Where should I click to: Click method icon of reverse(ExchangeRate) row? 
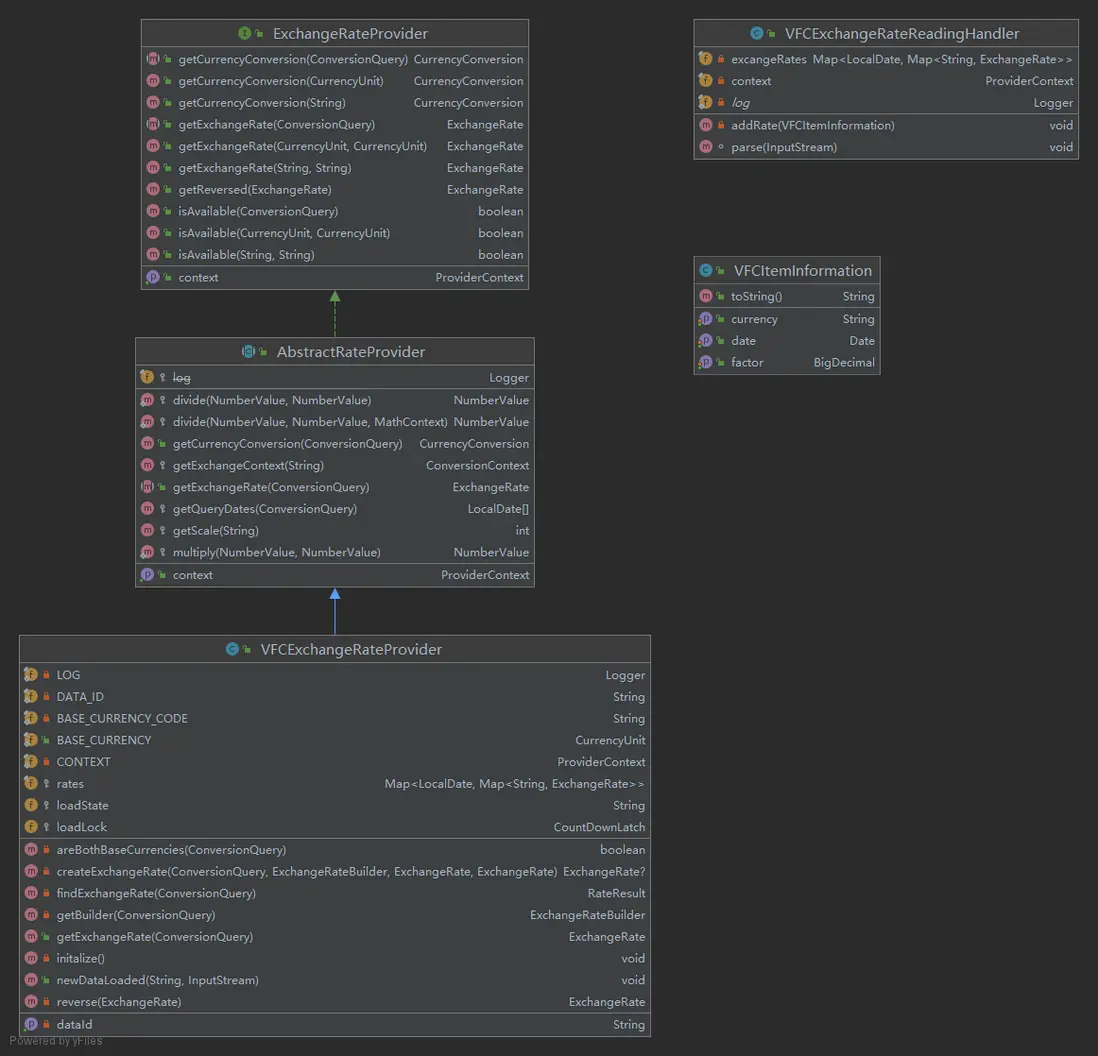[31, 1001]
